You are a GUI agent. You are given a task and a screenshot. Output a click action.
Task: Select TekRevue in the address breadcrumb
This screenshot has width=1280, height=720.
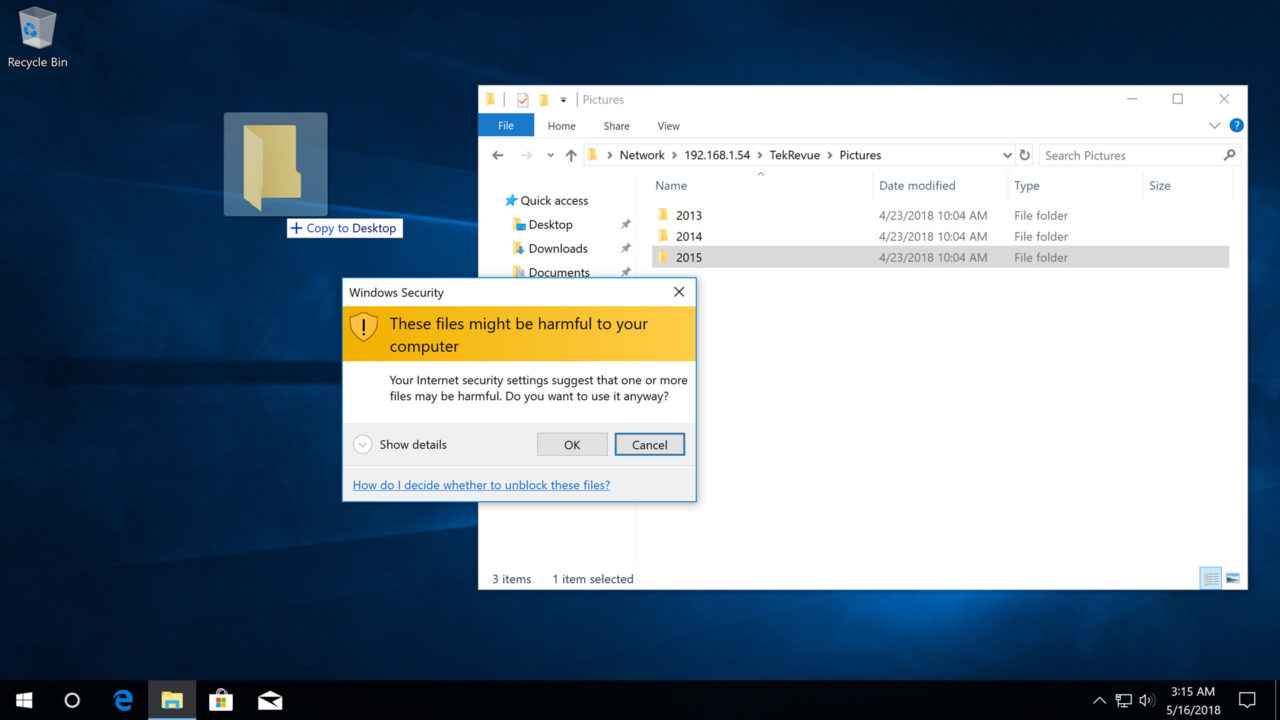(x=794, y=155)
